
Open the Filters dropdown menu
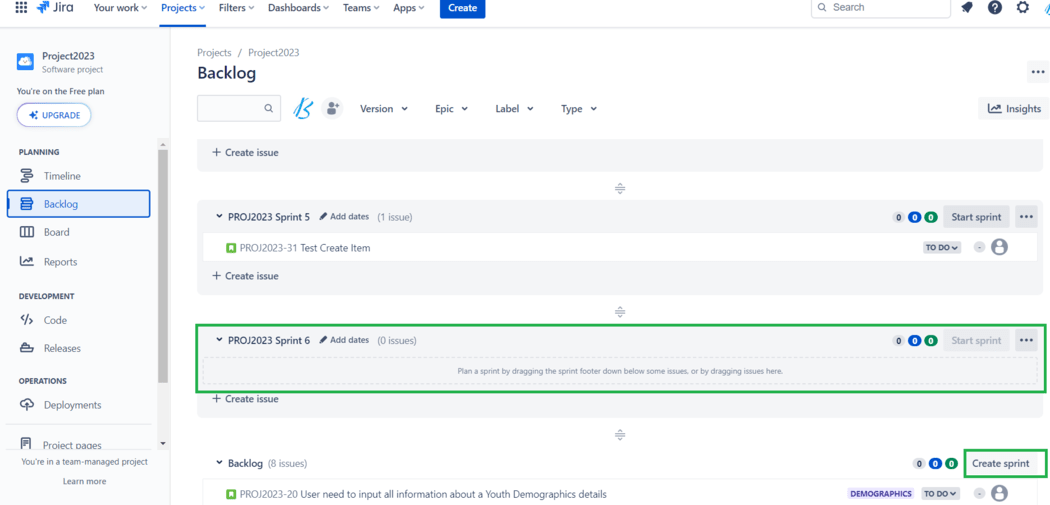click(x=236, y=8)
